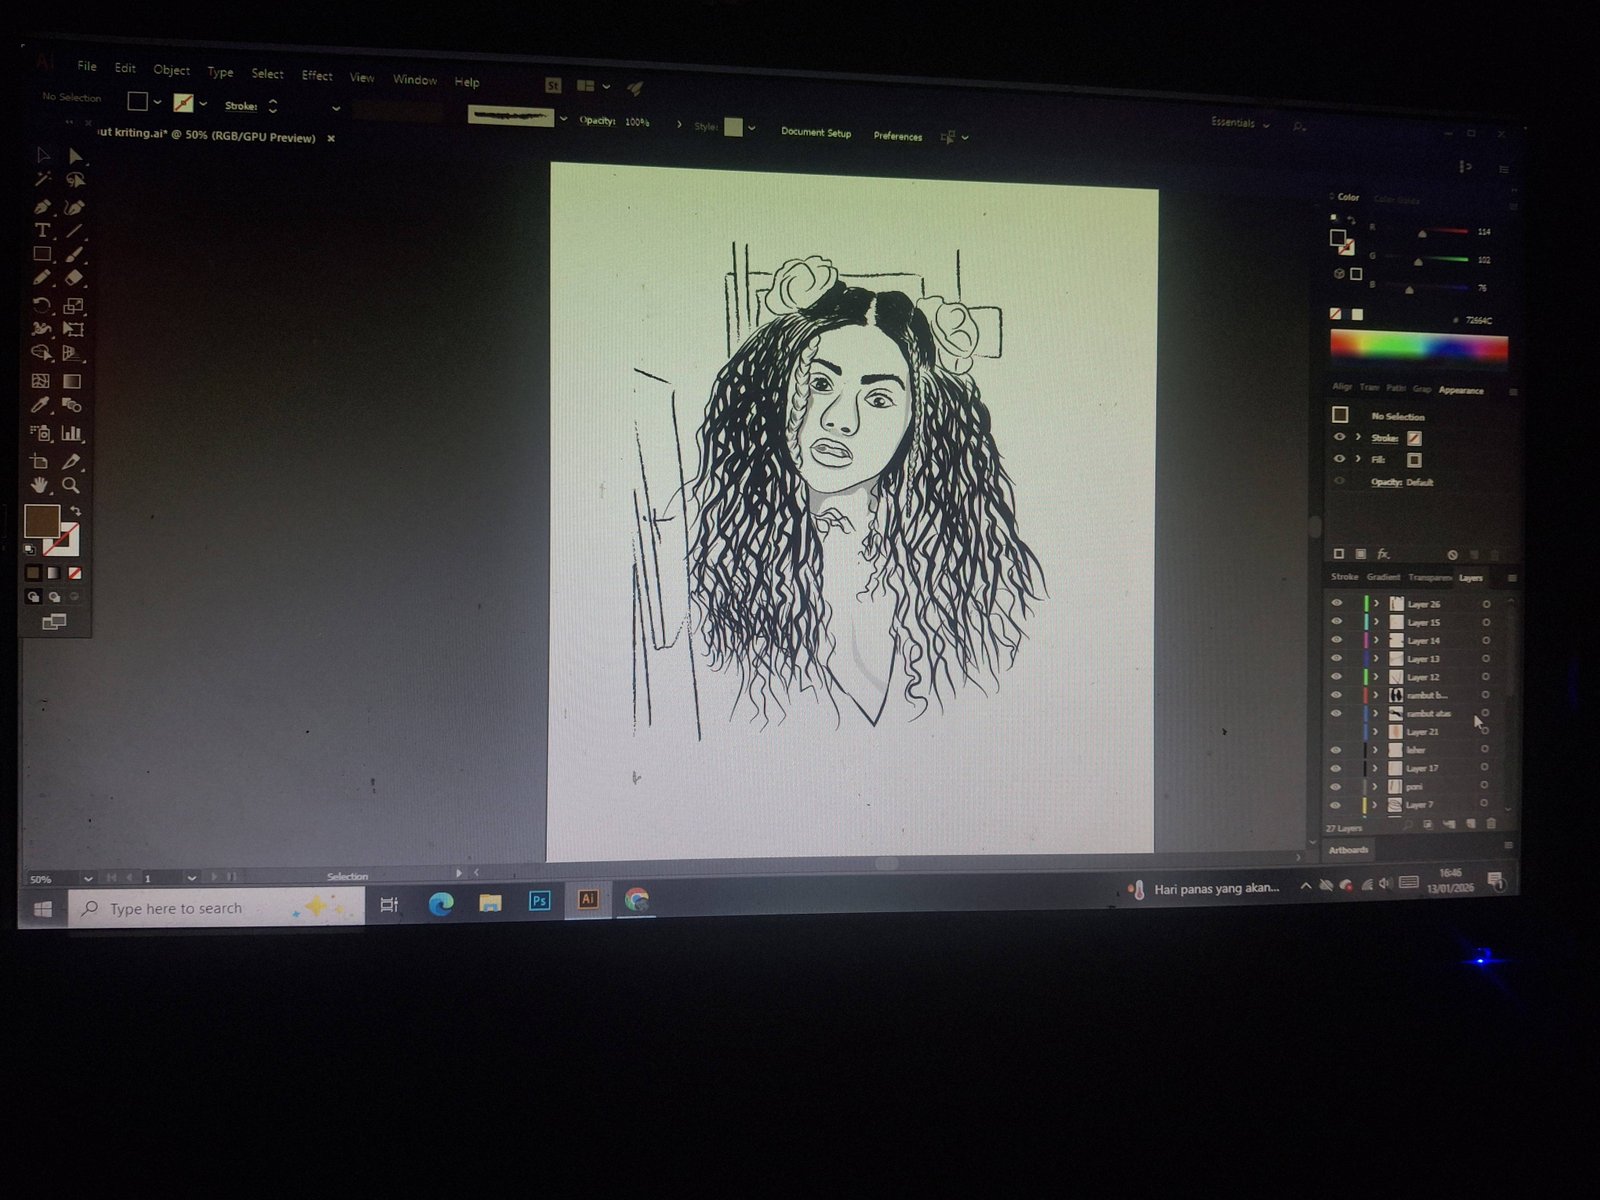The height and width of the screenshot is (1200, 1600).
Task: Click the Rotate tool
Action: (x=41, y=305)
